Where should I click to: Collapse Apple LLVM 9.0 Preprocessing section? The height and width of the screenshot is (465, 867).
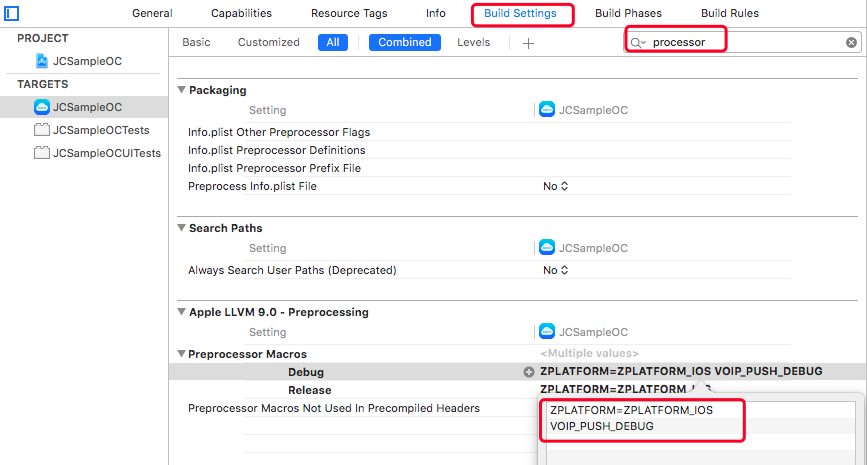[181, 312]
